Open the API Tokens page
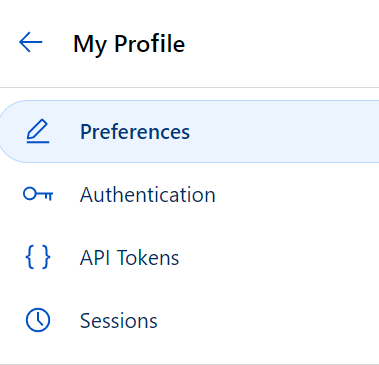Viewport: 379px width, 365px height. tap(189, 257)
